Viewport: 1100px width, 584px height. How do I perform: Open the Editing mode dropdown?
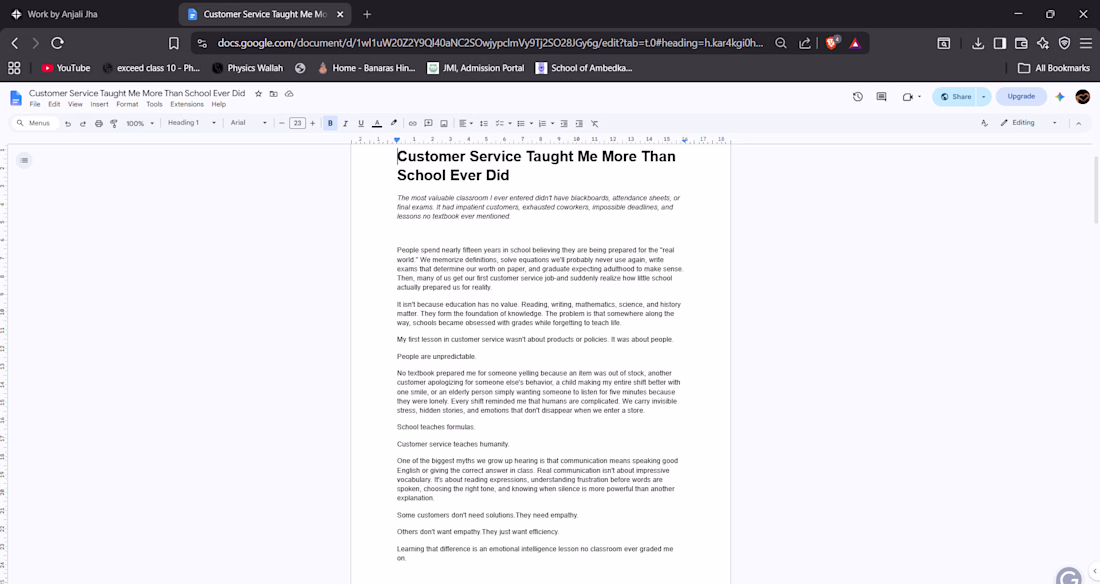click(1028, 123)
